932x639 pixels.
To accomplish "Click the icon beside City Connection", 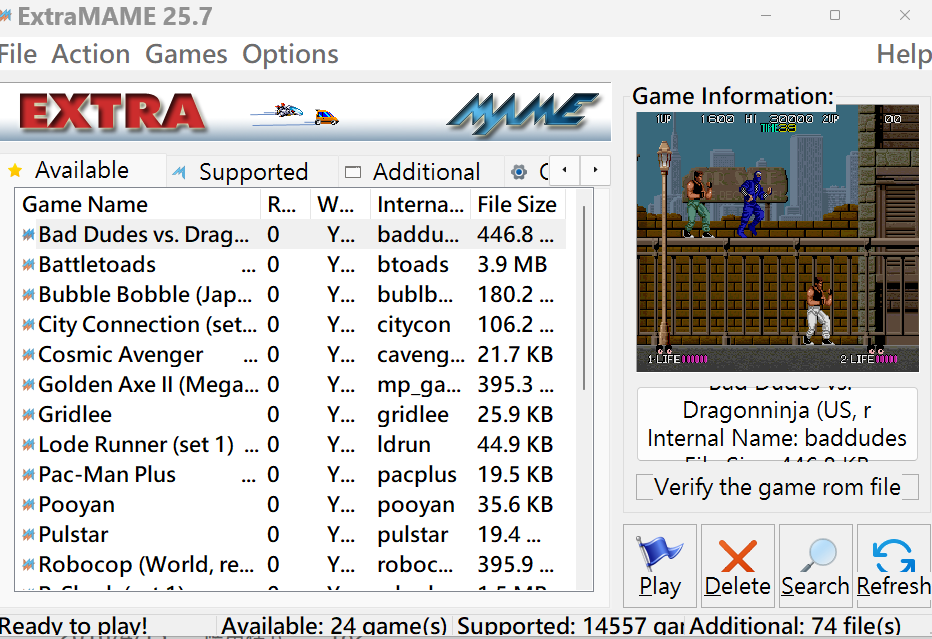I will tap(28, 325).
